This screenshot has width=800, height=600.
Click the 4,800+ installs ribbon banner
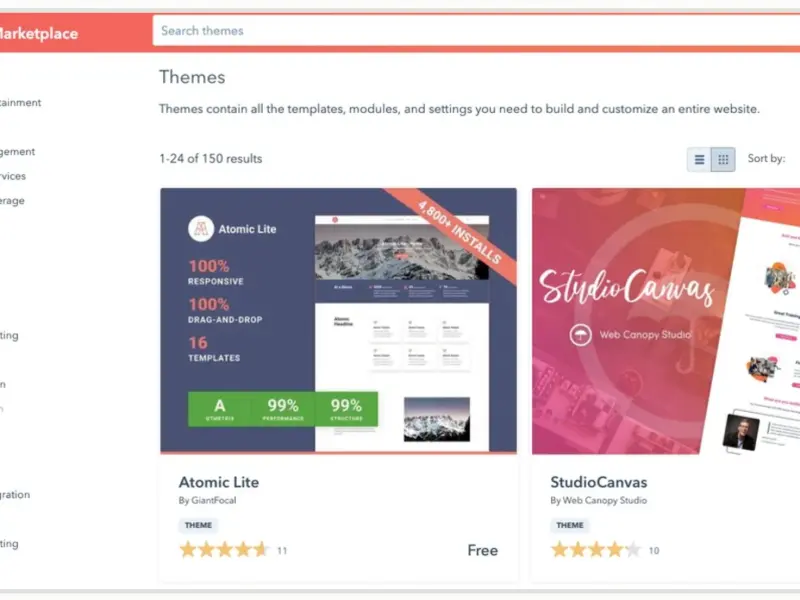(x=456, y=230)
